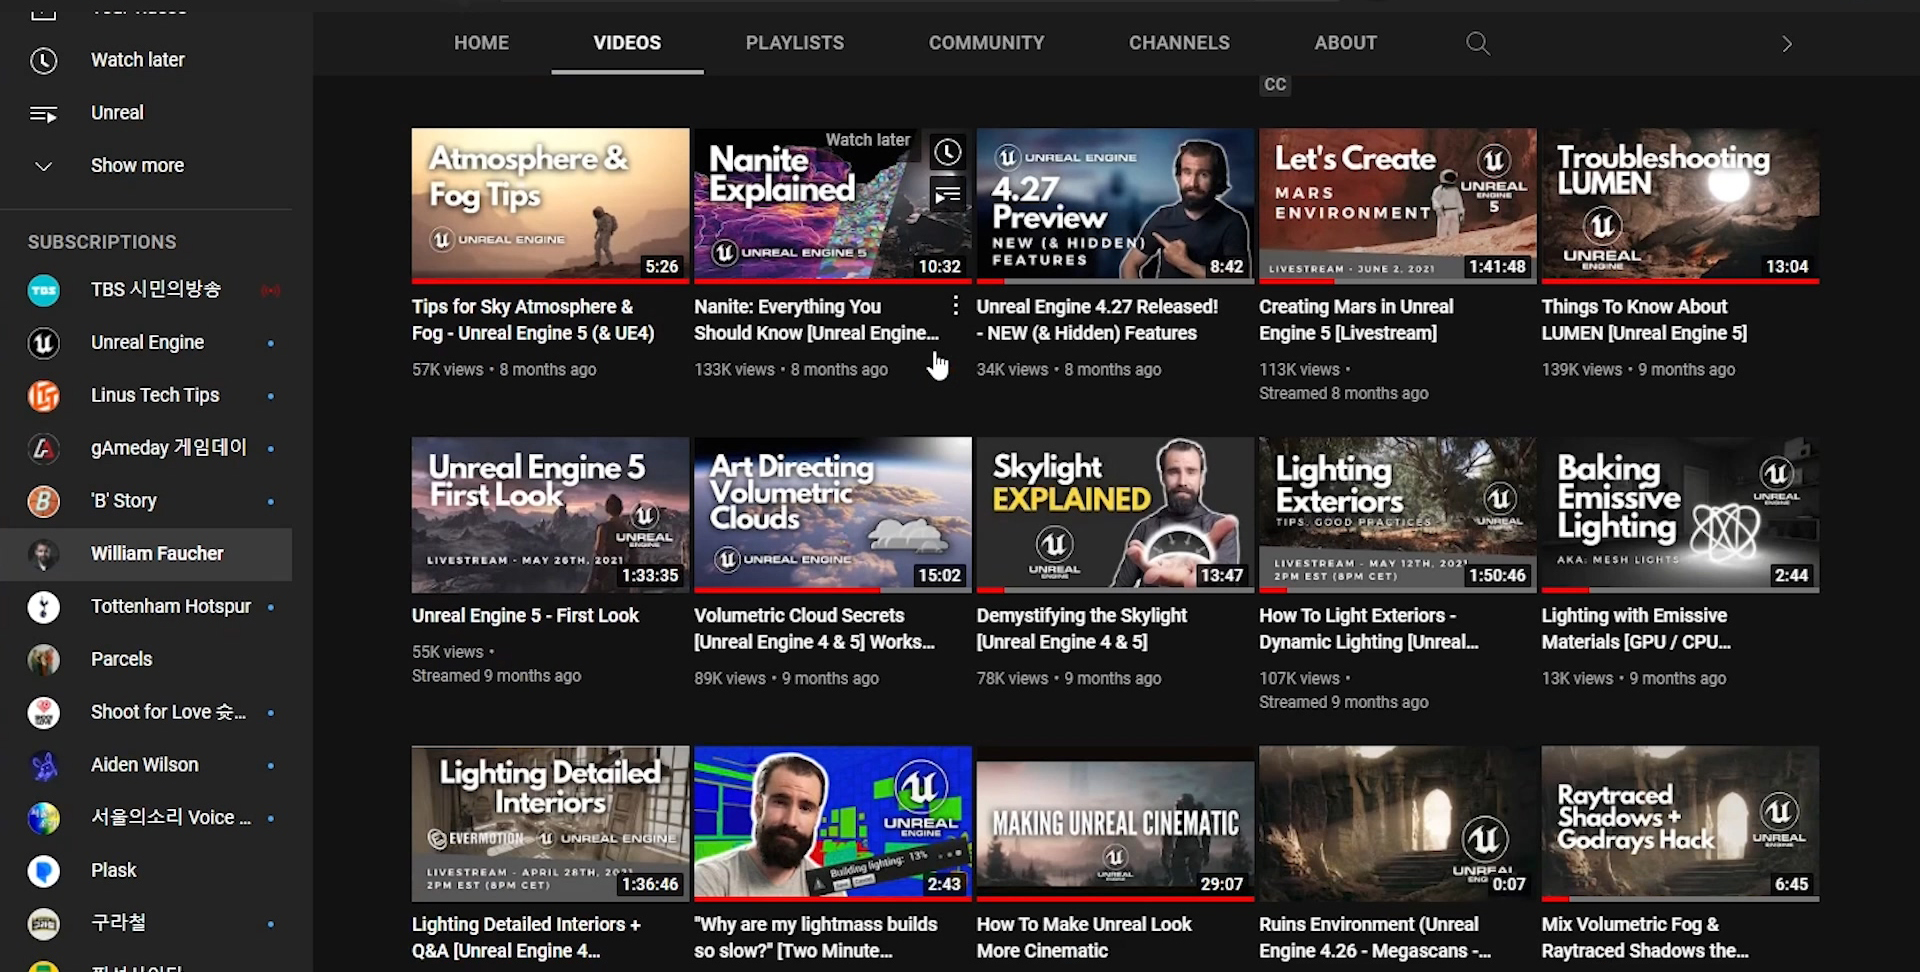Open the ABOUT tab
Image resolution: width=1920 pixels, height=972 pixels.
click(x=1345, y=43)
